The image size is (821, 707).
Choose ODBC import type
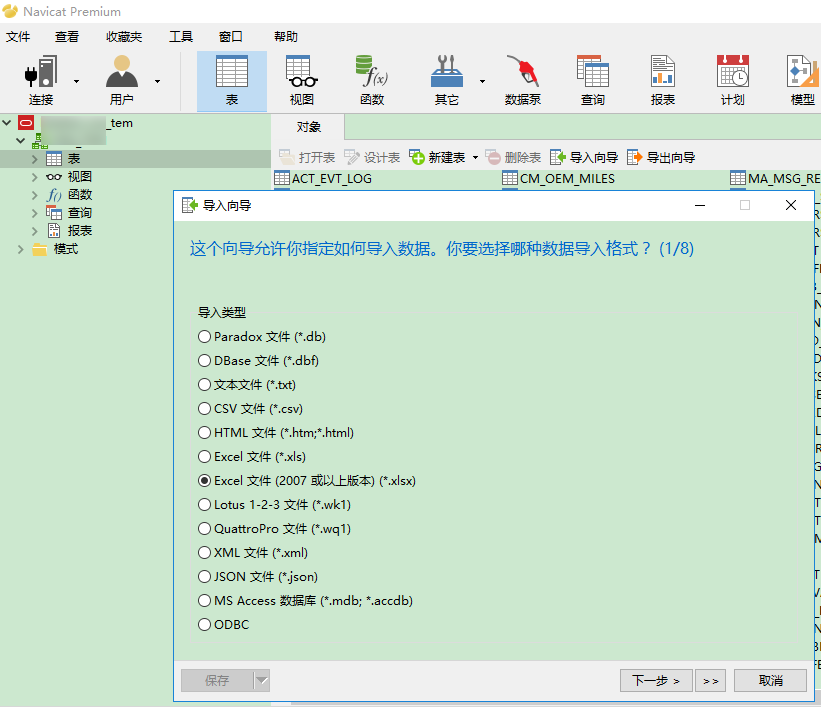tap(224, 625)
